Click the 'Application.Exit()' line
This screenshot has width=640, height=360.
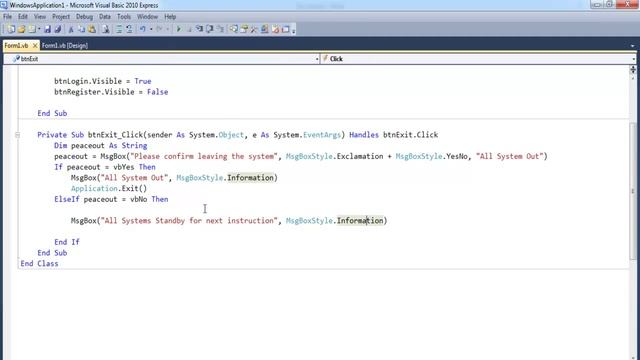109,188
